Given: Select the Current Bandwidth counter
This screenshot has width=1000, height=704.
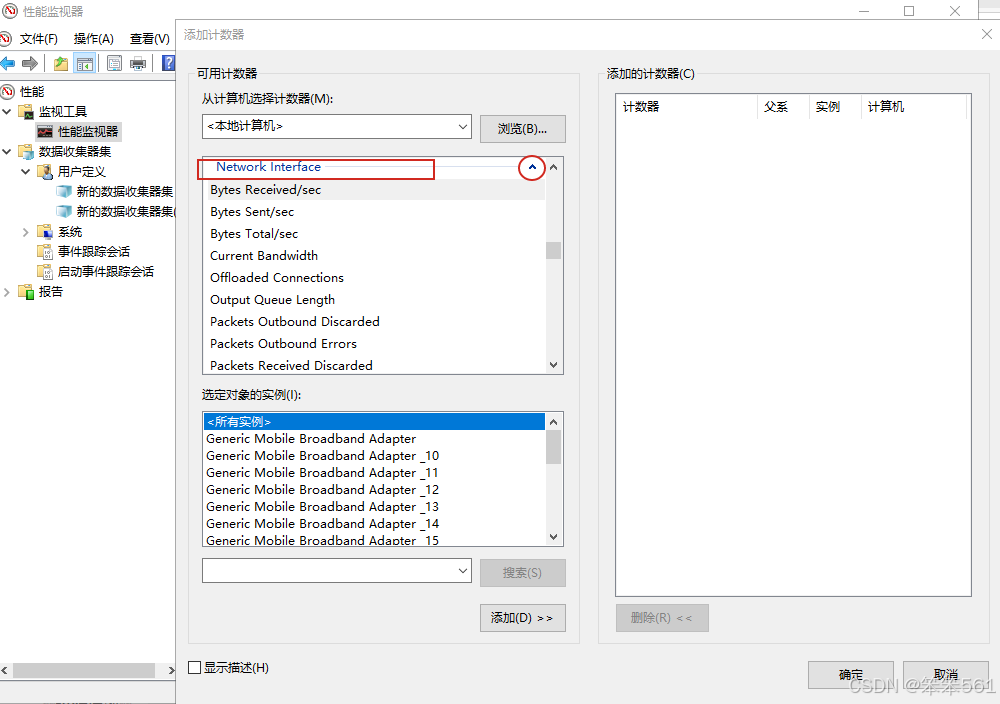Looking at the screenshot, I should click(374, 256).
